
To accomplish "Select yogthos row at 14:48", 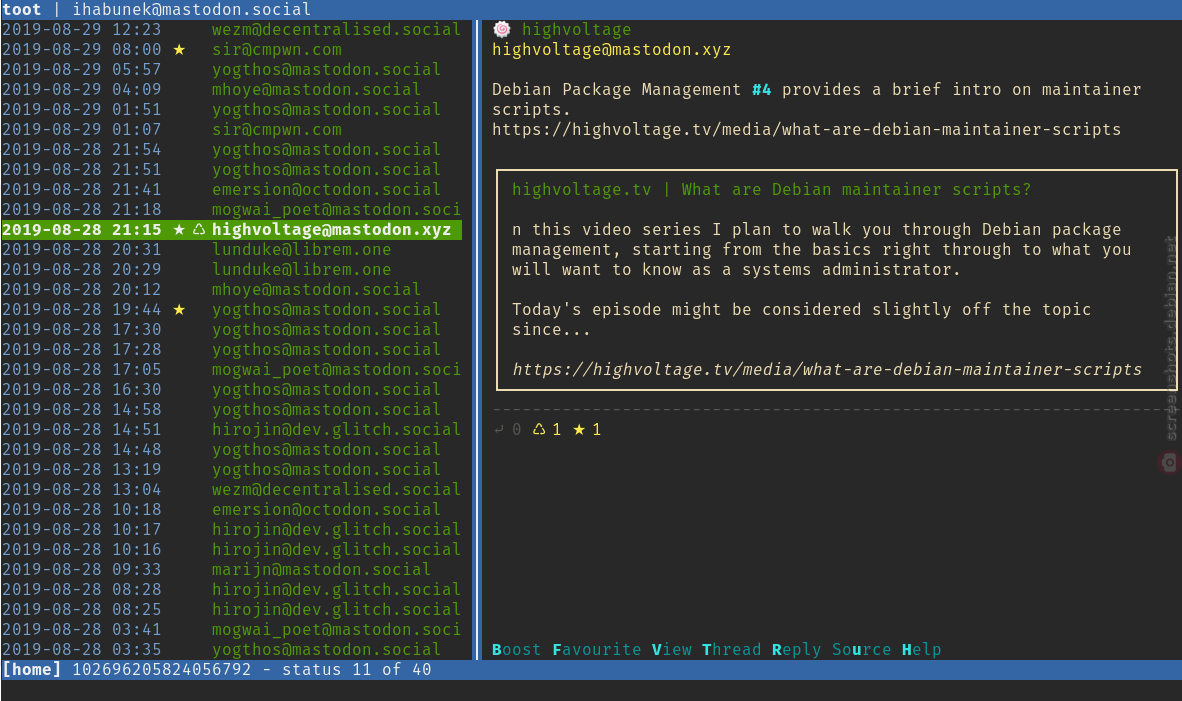I will 231,449.
